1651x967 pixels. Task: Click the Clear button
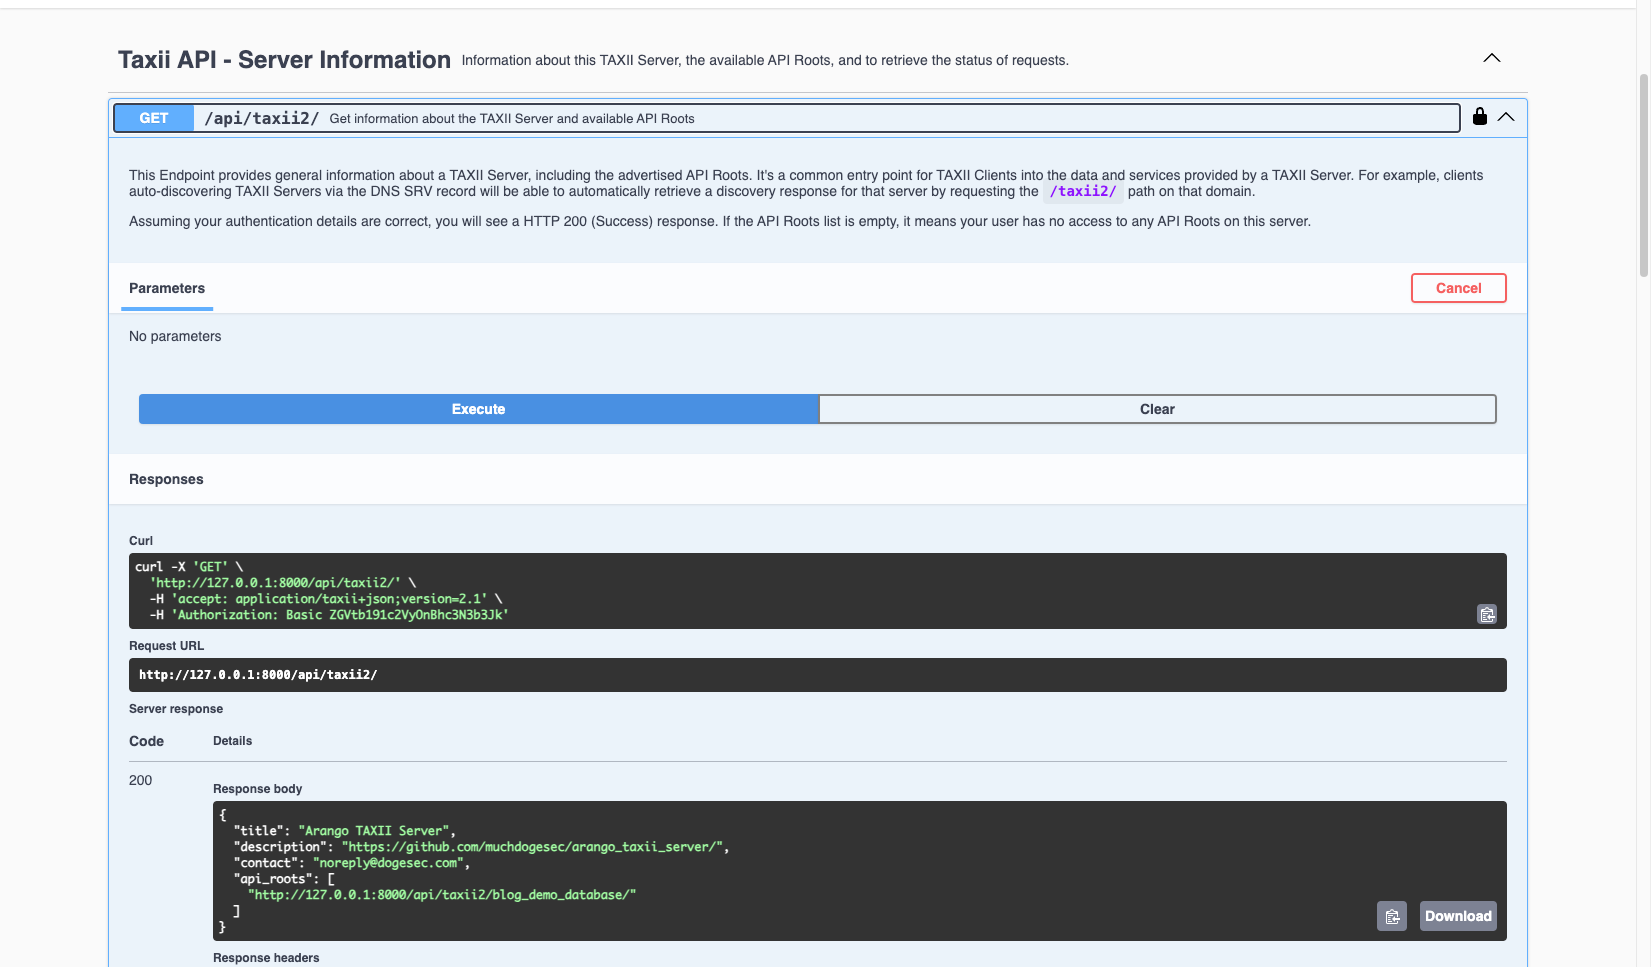1157,409
